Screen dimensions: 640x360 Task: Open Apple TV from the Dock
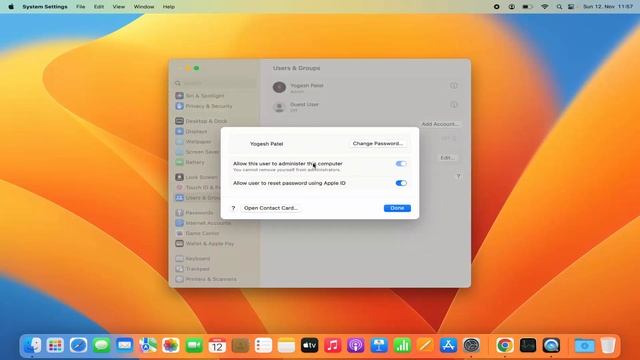click(x=309, y=345)
